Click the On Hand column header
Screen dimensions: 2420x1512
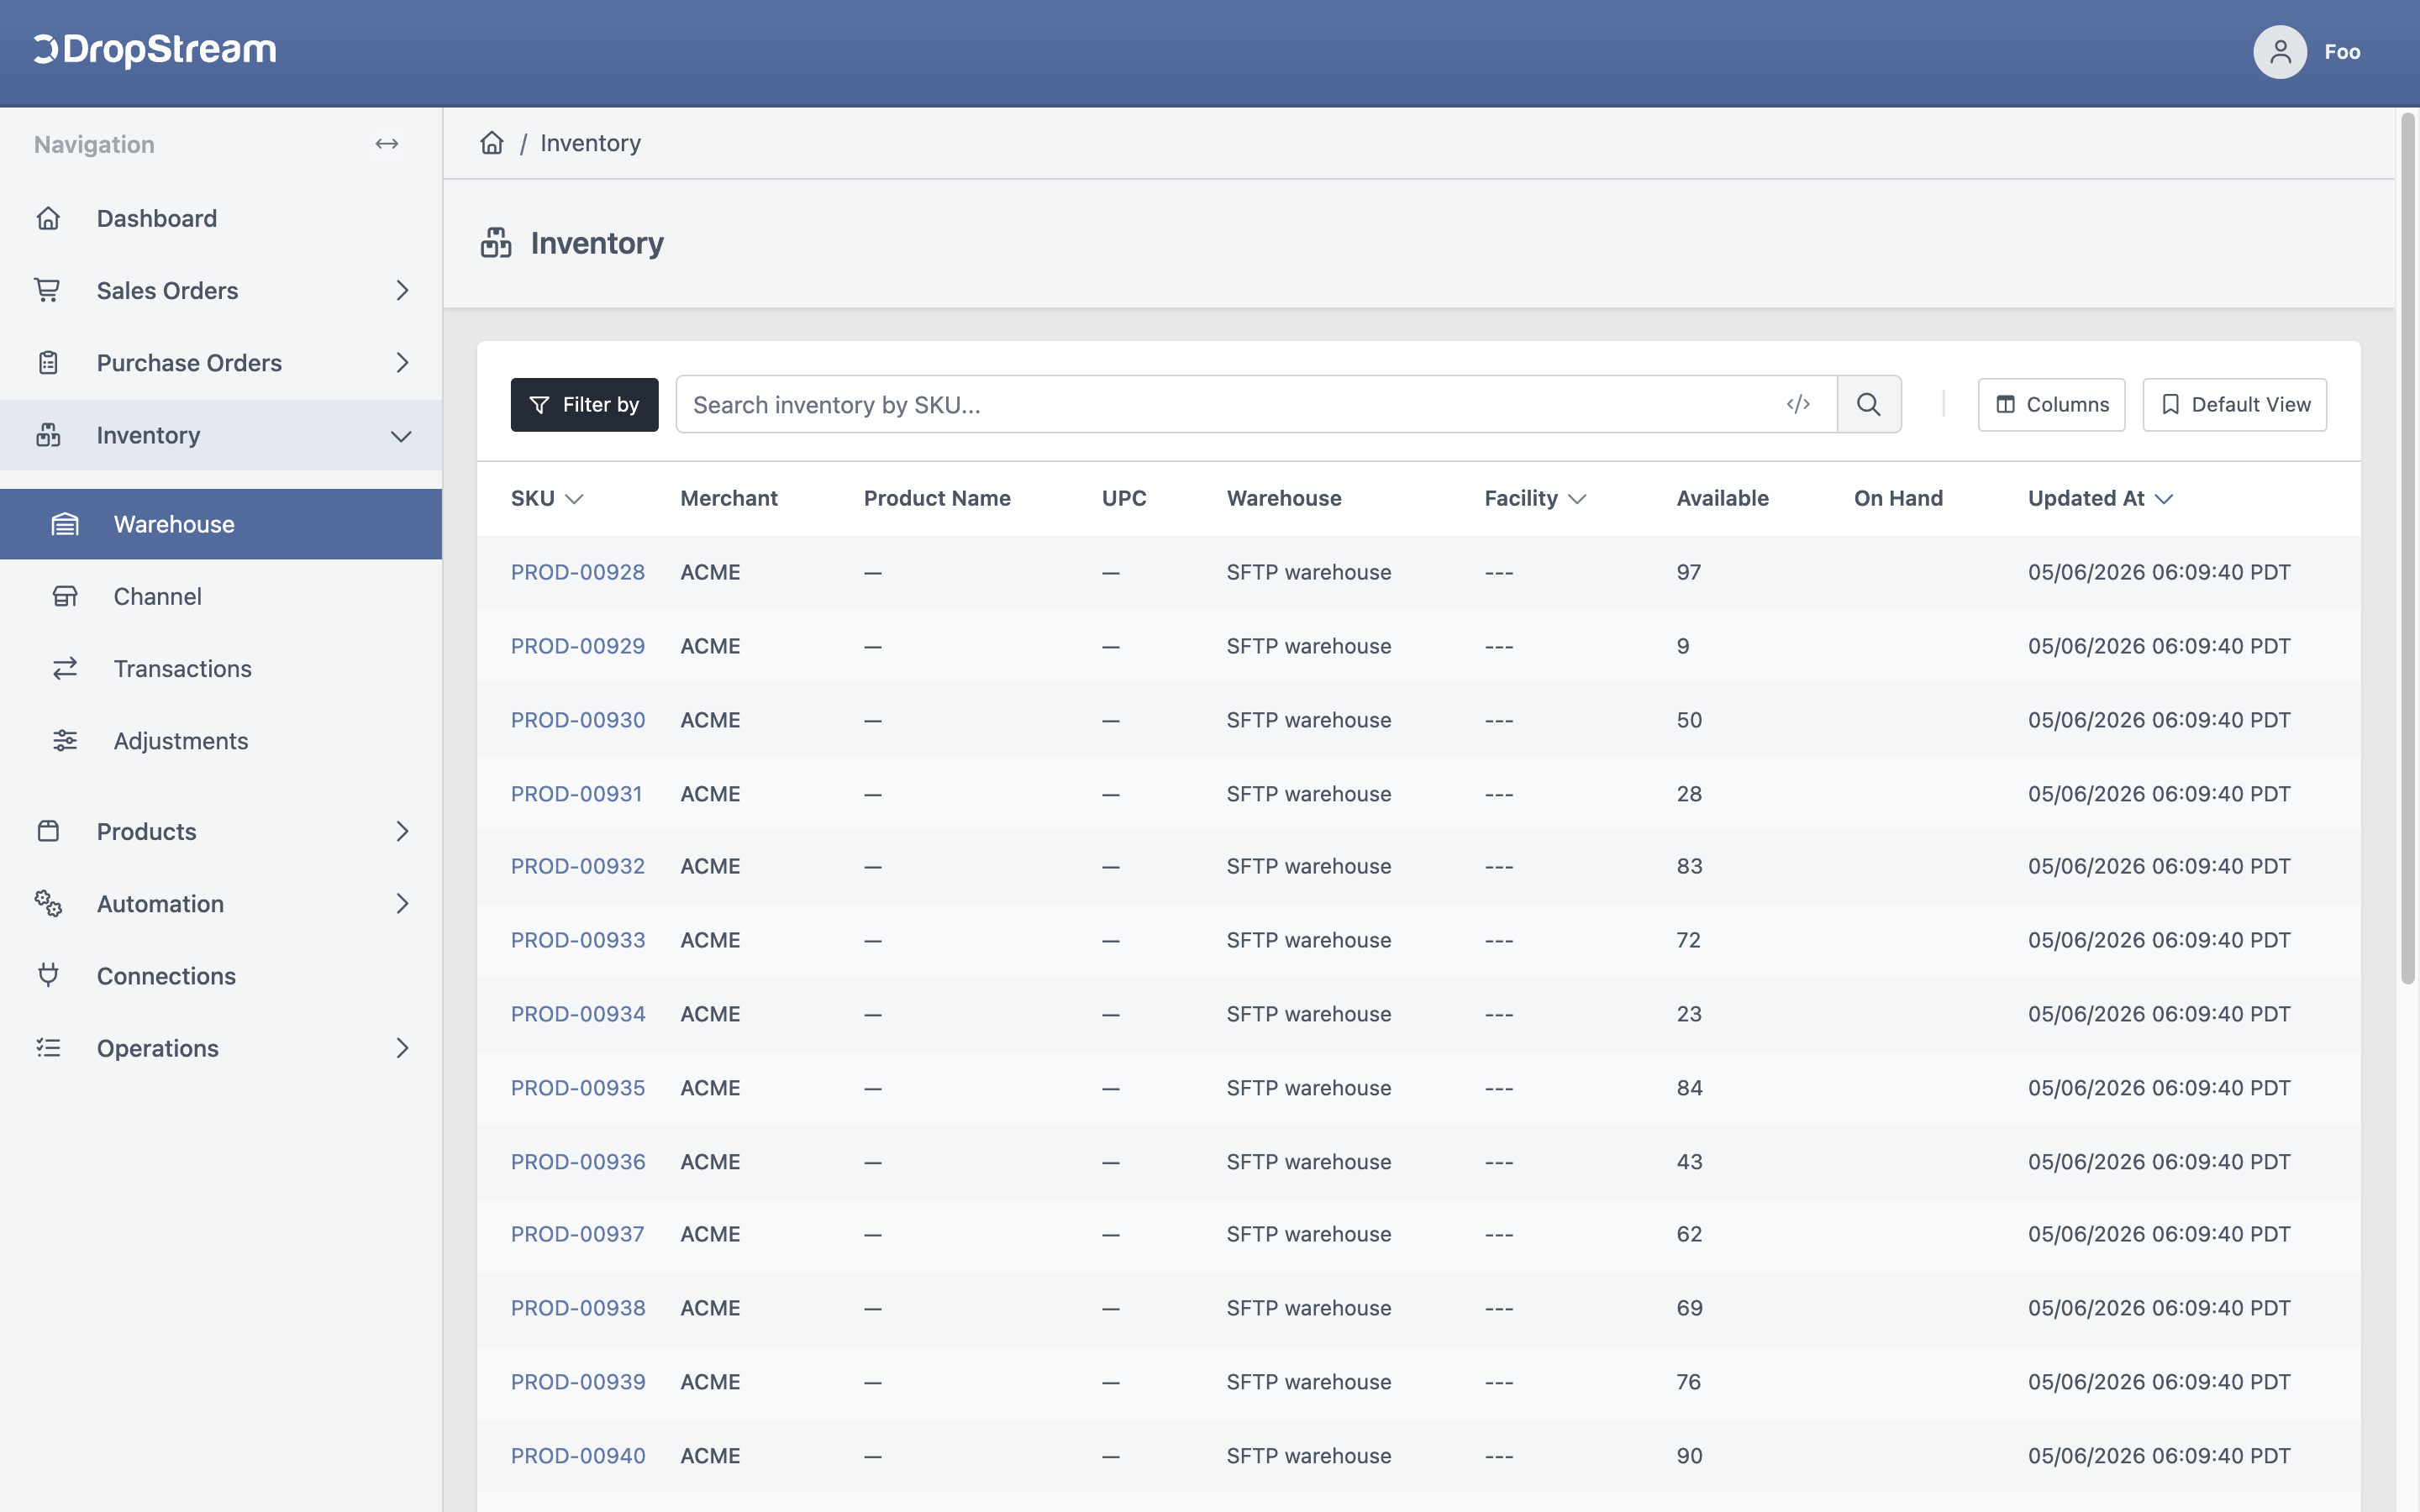click(1898, 498)
